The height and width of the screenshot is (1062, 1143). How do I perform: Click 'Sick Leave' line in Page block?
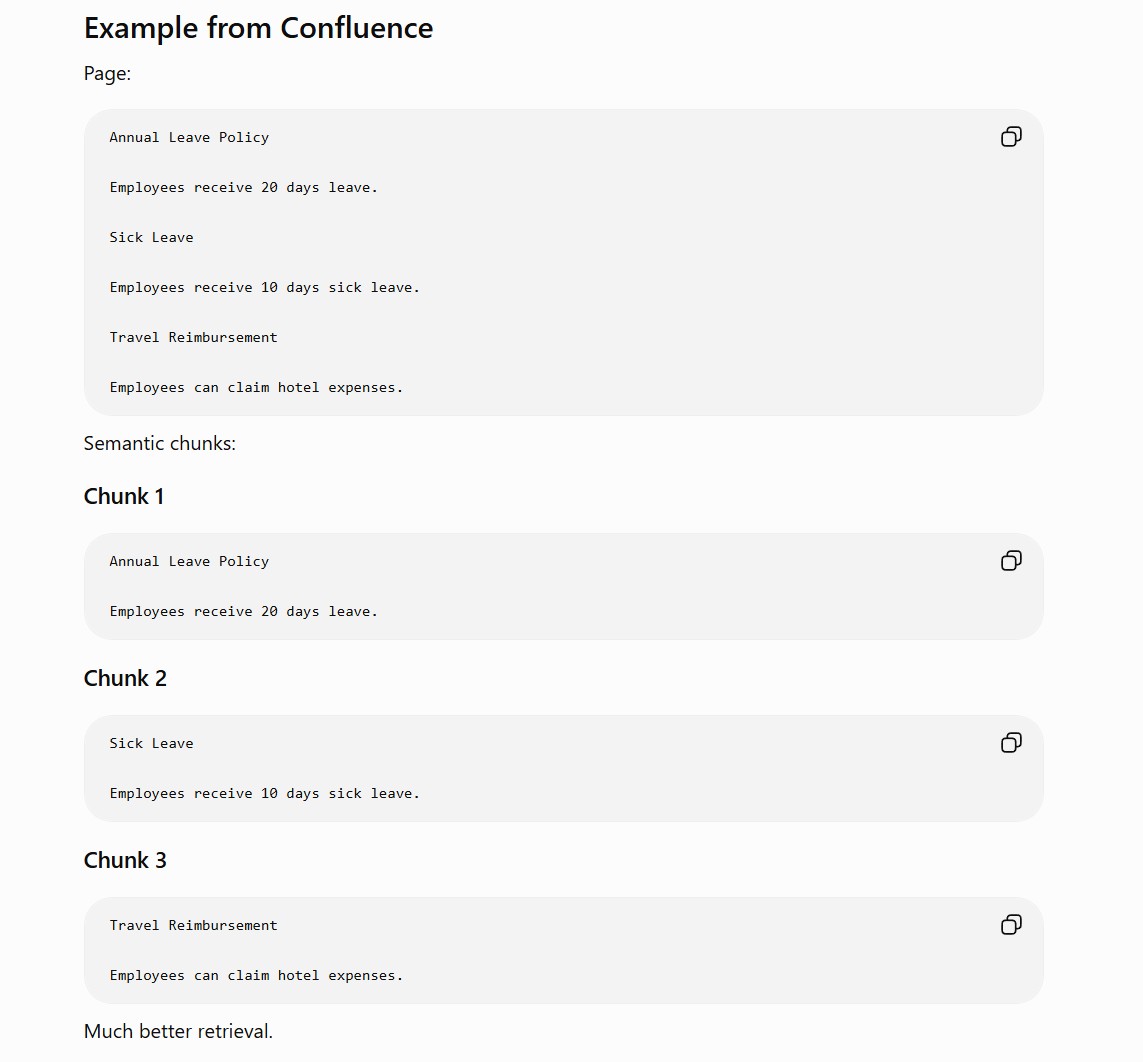click(x=152, y=237)
